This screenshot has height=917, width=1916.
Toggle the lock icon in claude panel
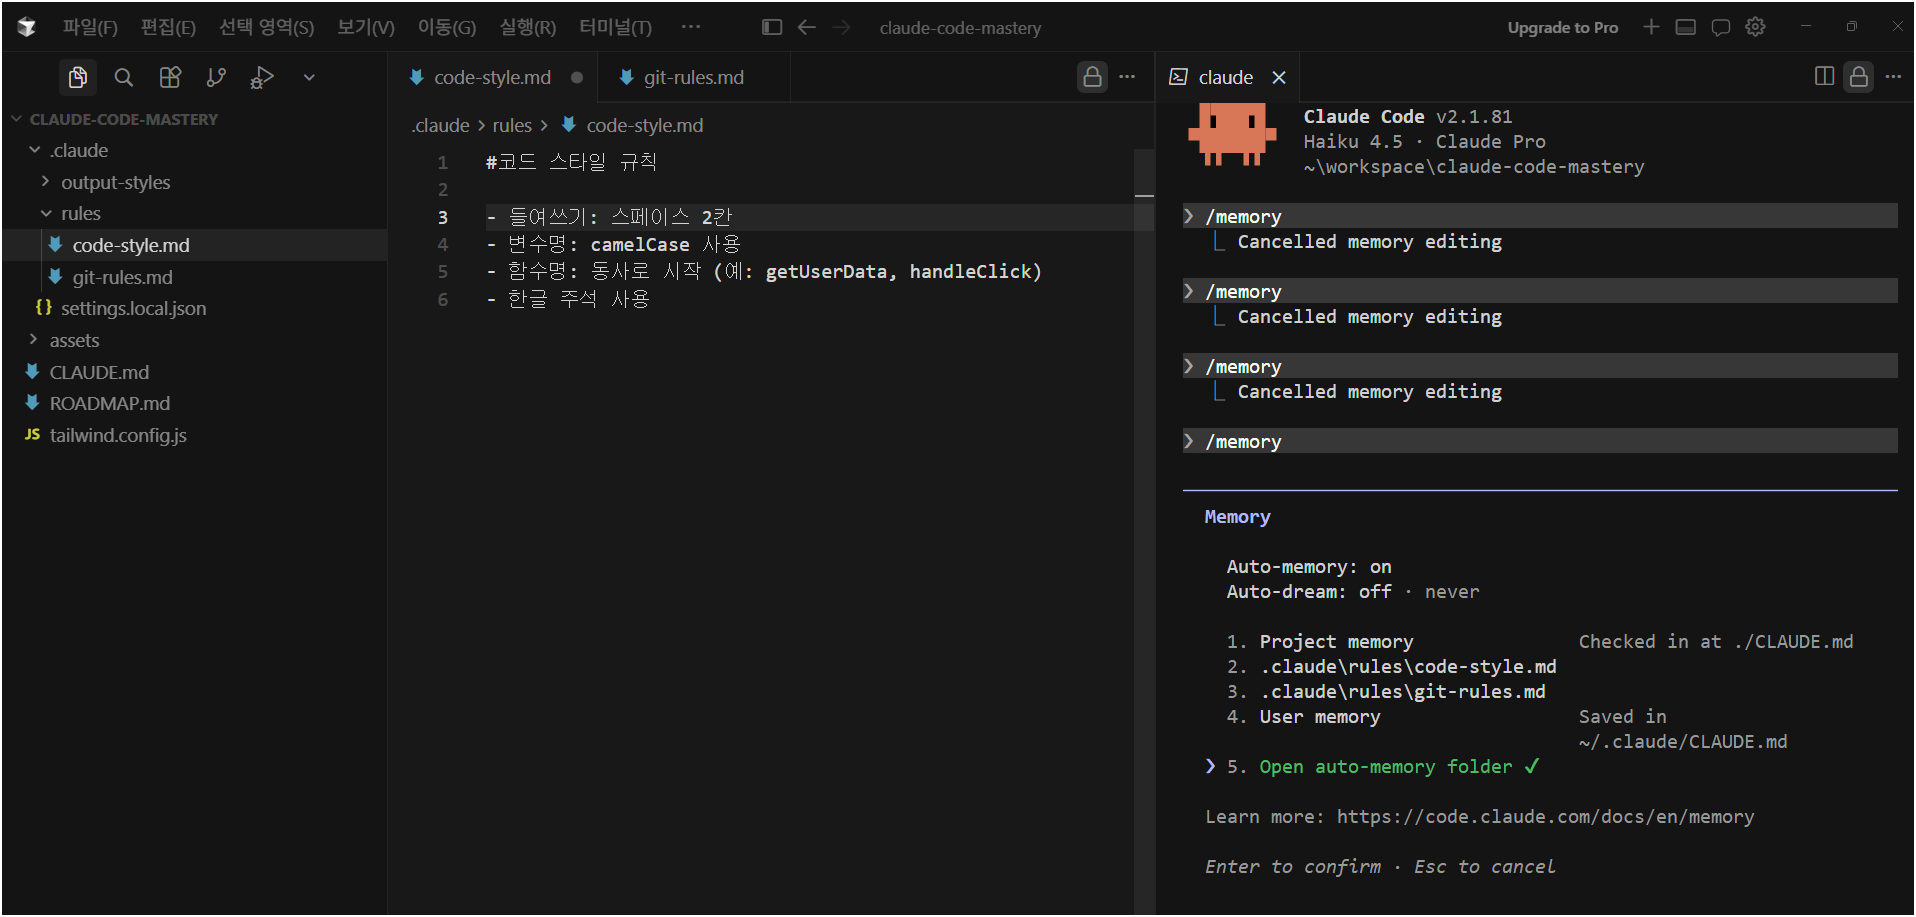pyautogui.click(x=1858, y=77)
